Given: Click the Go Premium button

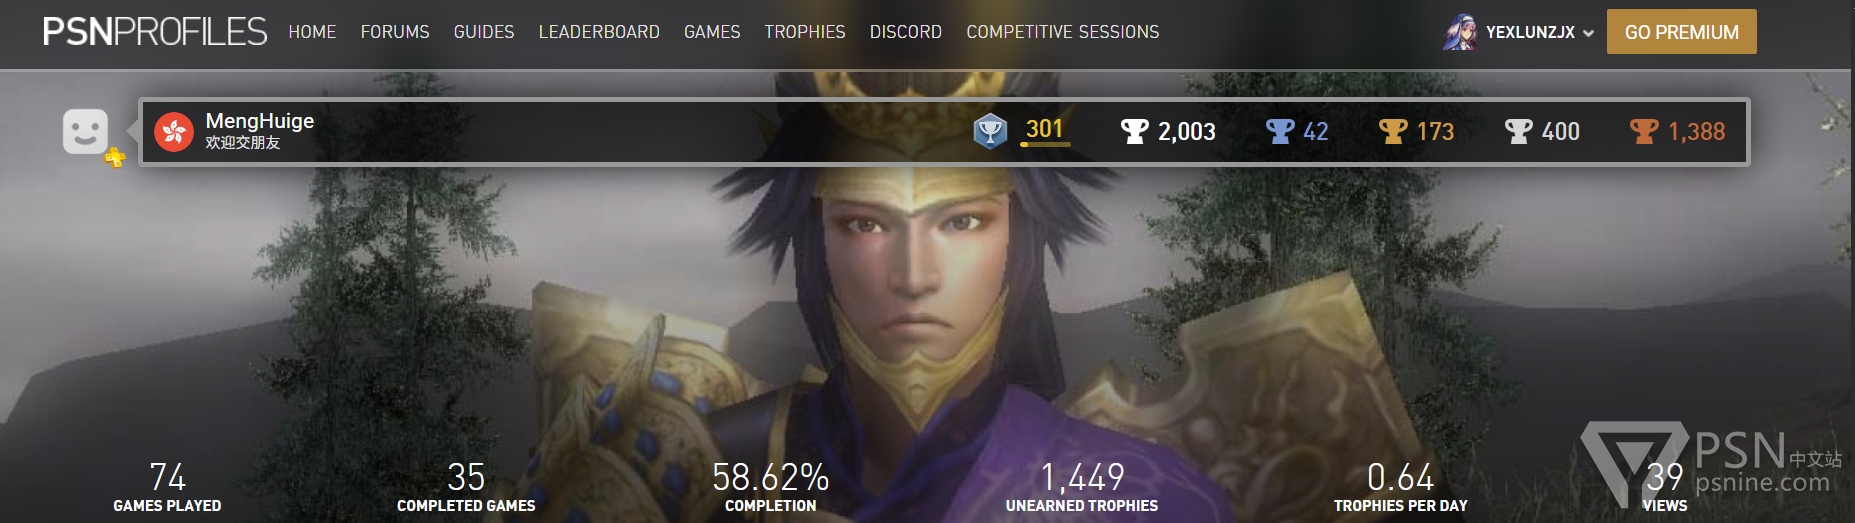Looking at the screenshot, I should point(1682,32).
